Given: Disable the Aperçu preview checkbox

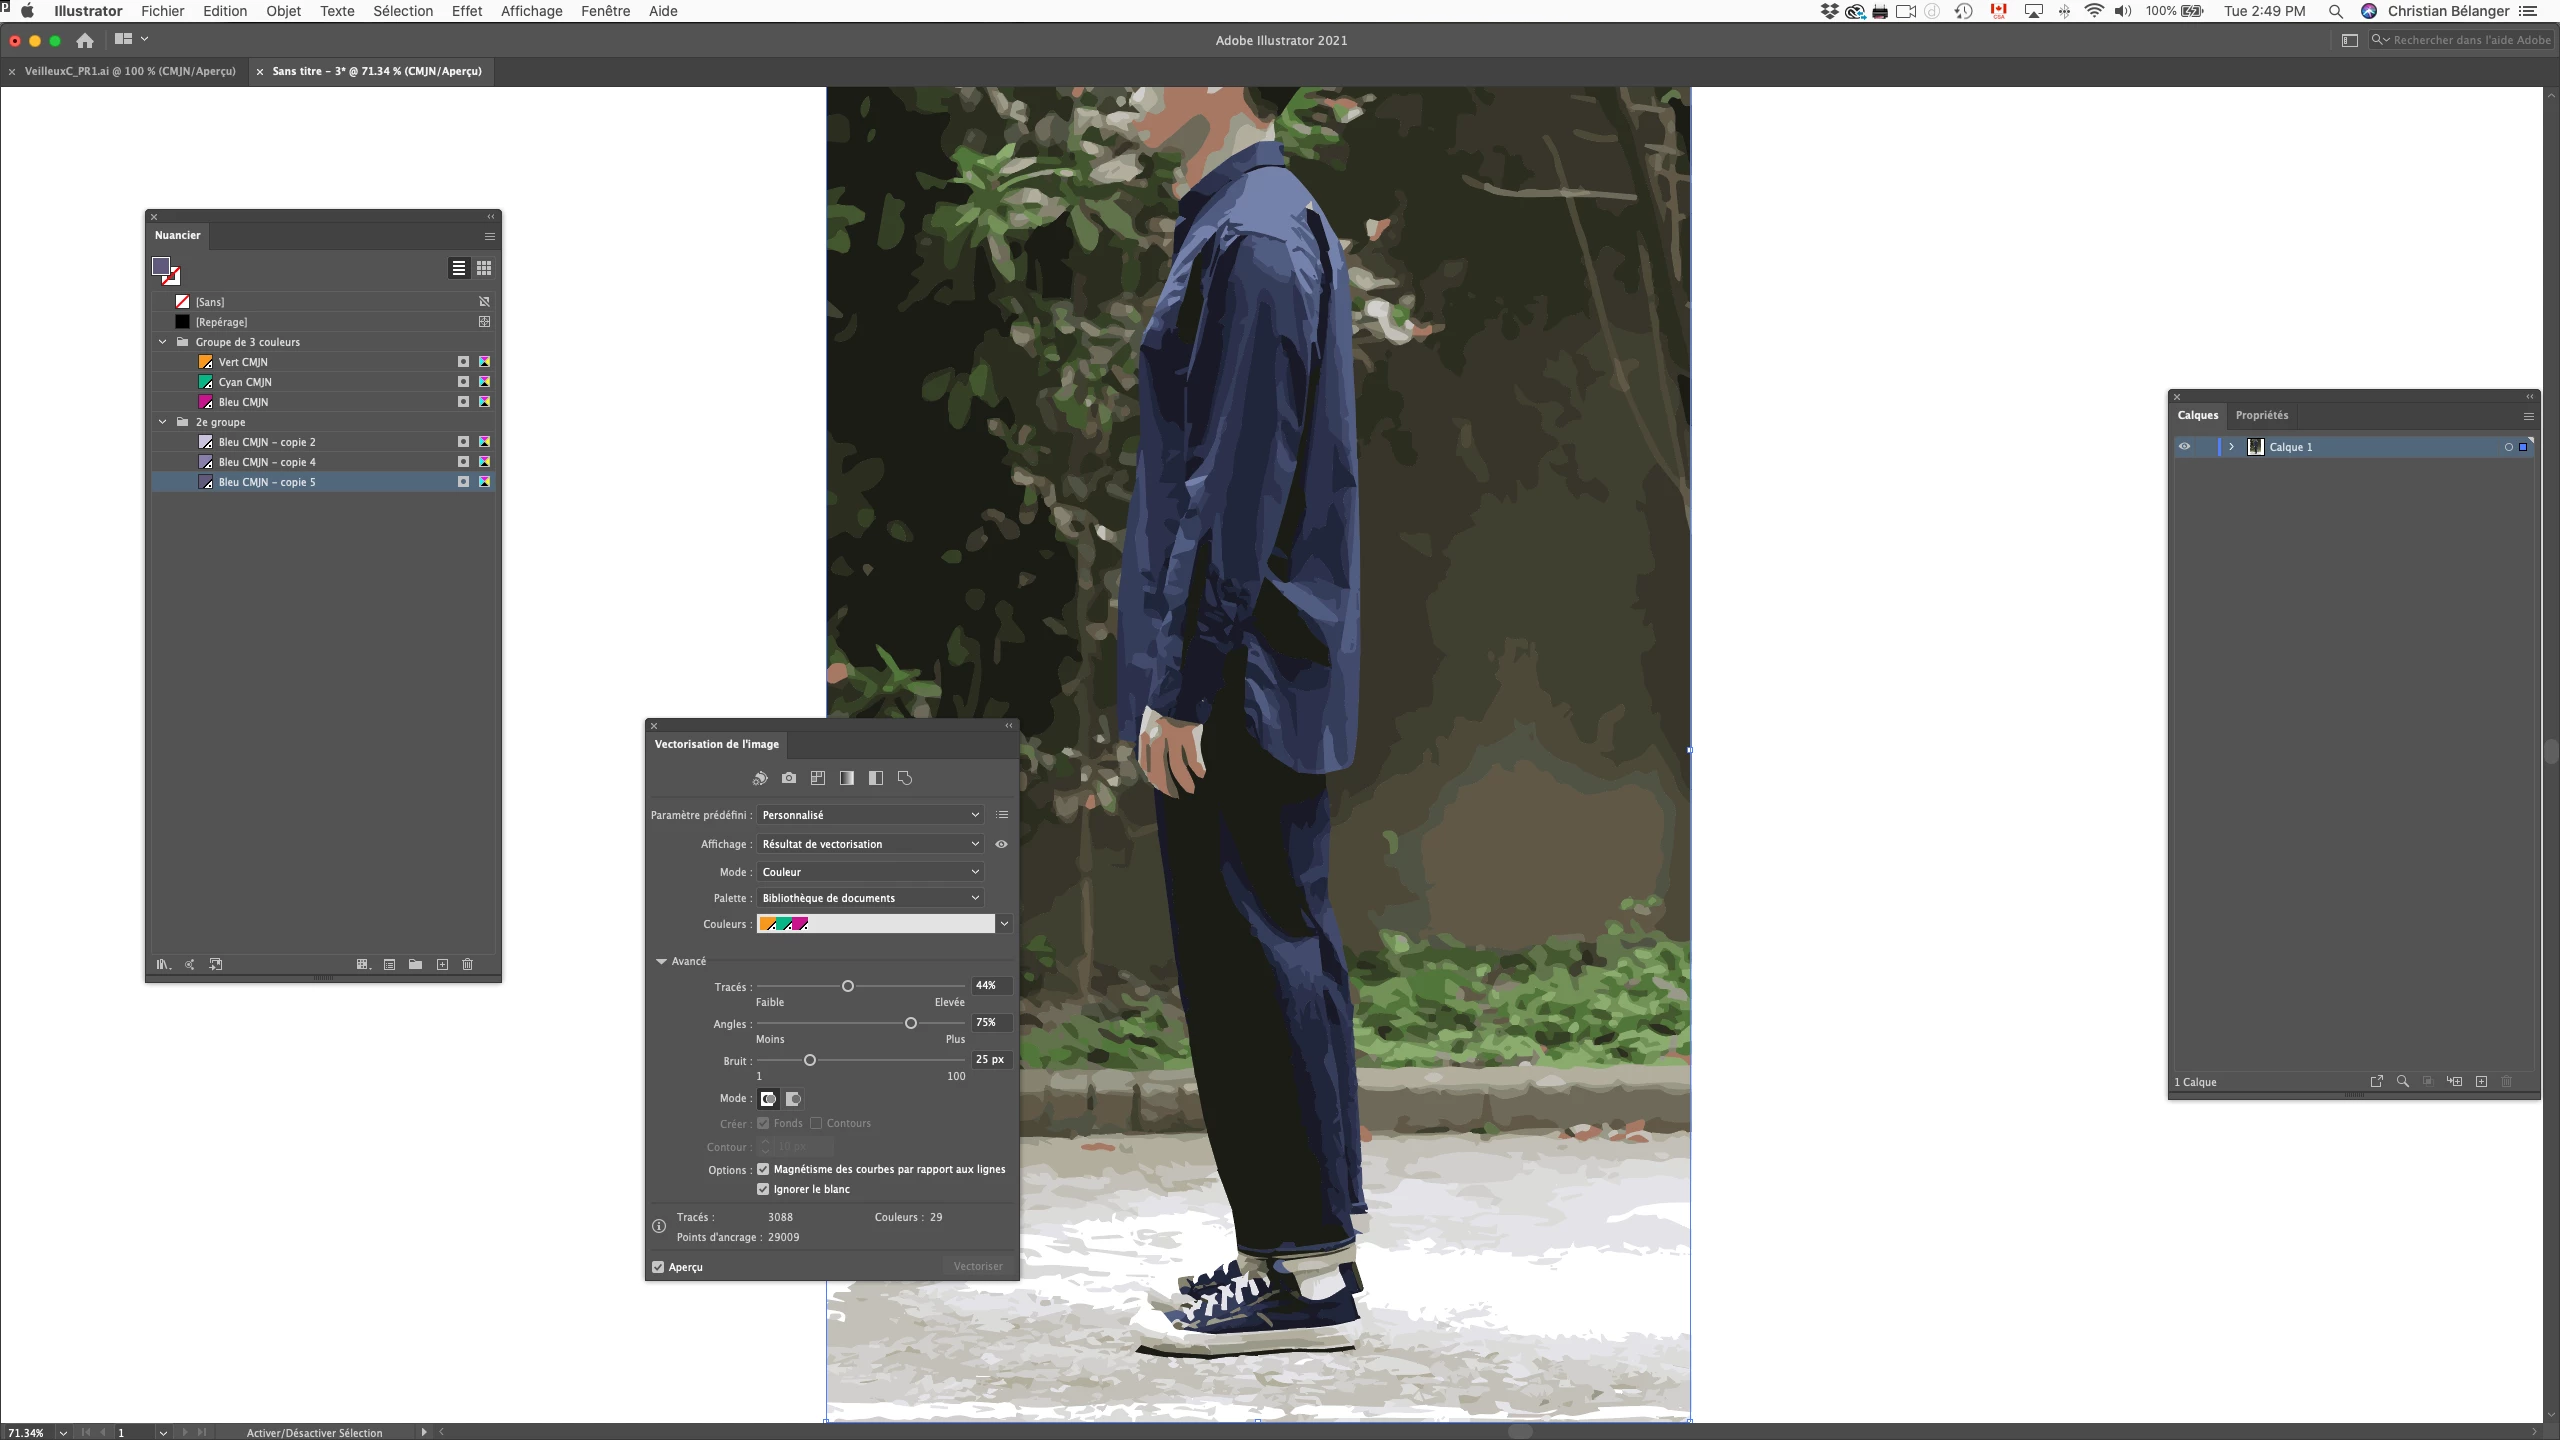Looking at the screenshot, I should pos(658,1267).
